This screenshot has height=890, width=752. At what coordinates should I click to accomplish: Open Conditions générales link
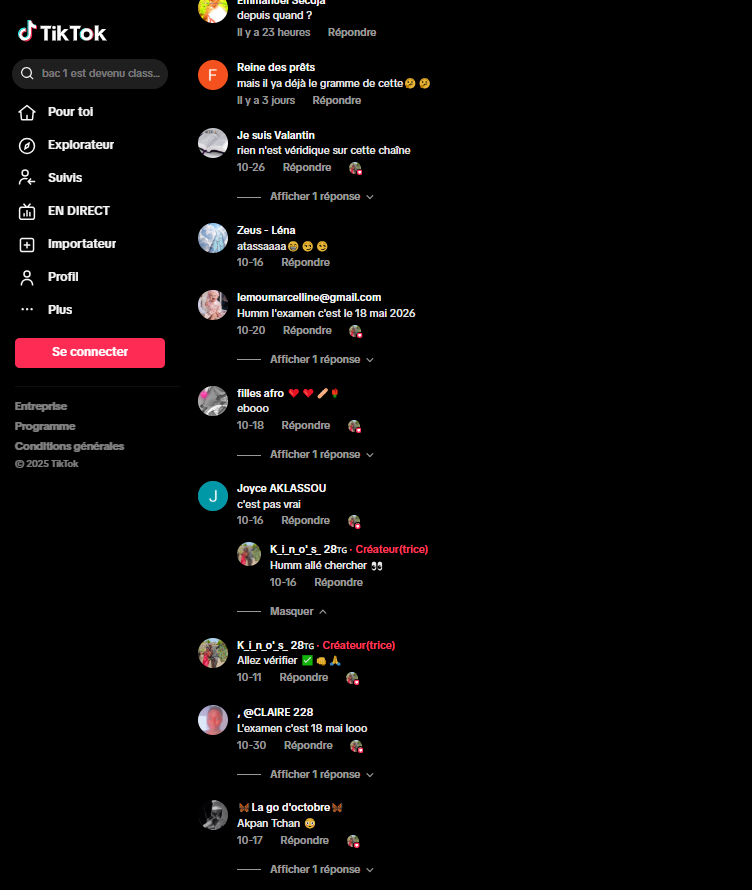pos(69,446)
